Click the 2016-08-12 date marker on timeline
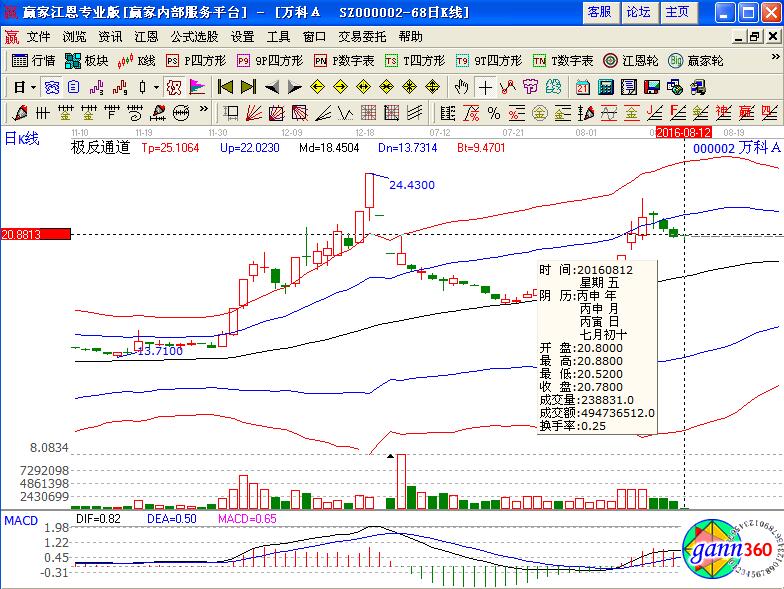Image resolution: width=784 pixels, height=589 pixels. click(x=684, y=131)
